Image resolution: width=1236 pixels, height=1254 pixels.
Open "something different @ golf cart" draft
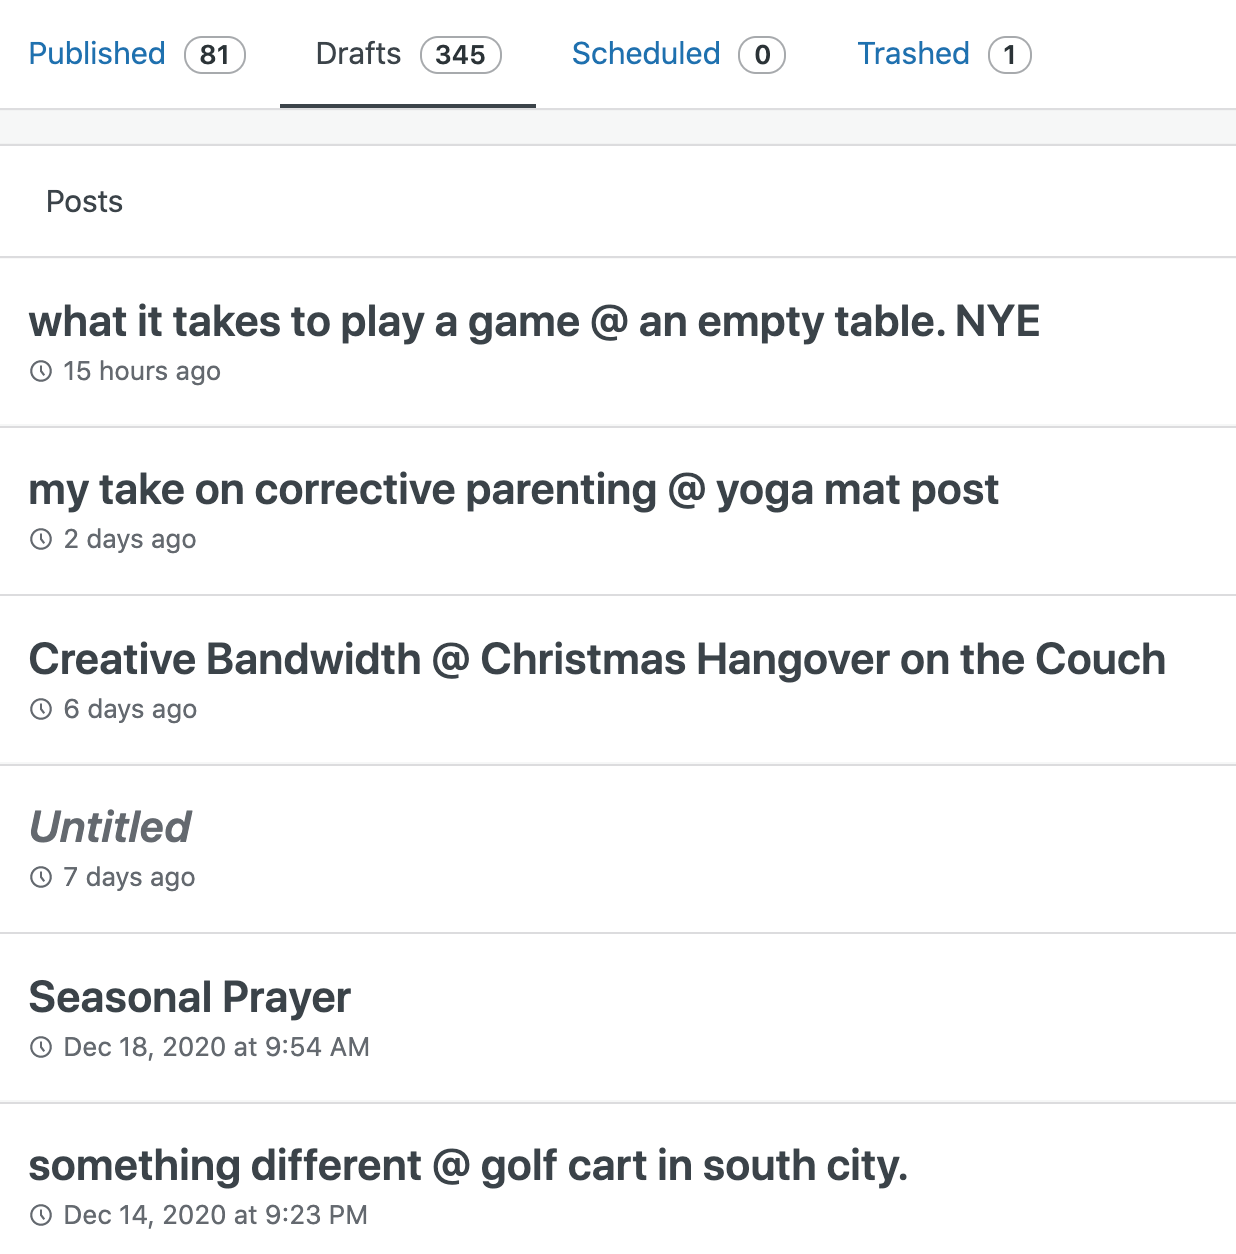coord(468,1166)
